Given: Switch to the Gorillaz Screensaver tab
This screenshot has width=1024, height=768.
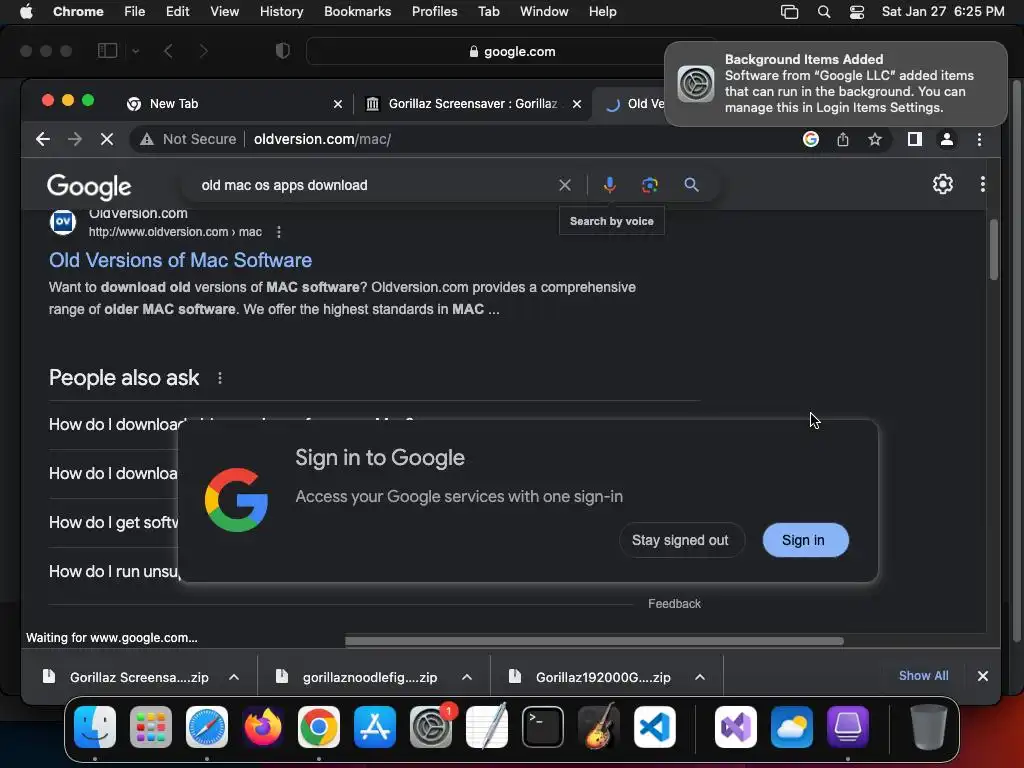Looking at the screenshot, I should point(472,104).
